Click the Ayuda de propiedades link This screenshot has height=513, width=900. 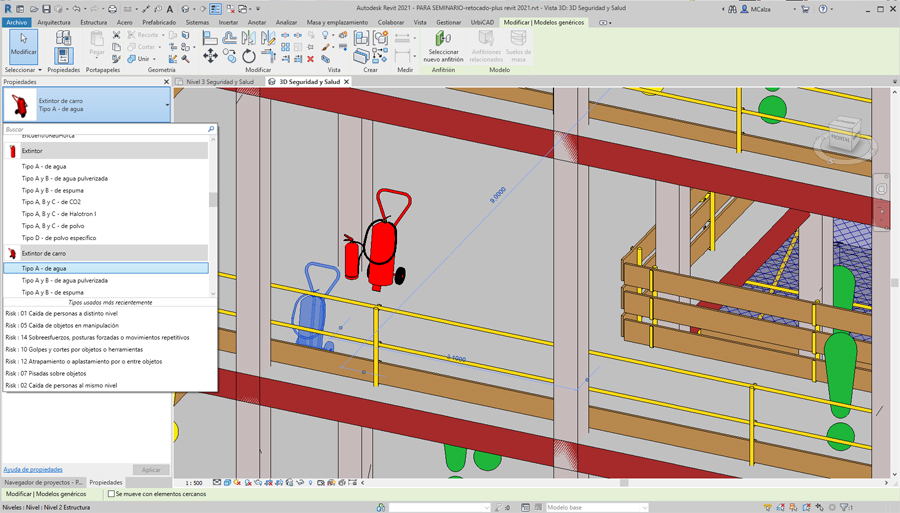(33, 469)
